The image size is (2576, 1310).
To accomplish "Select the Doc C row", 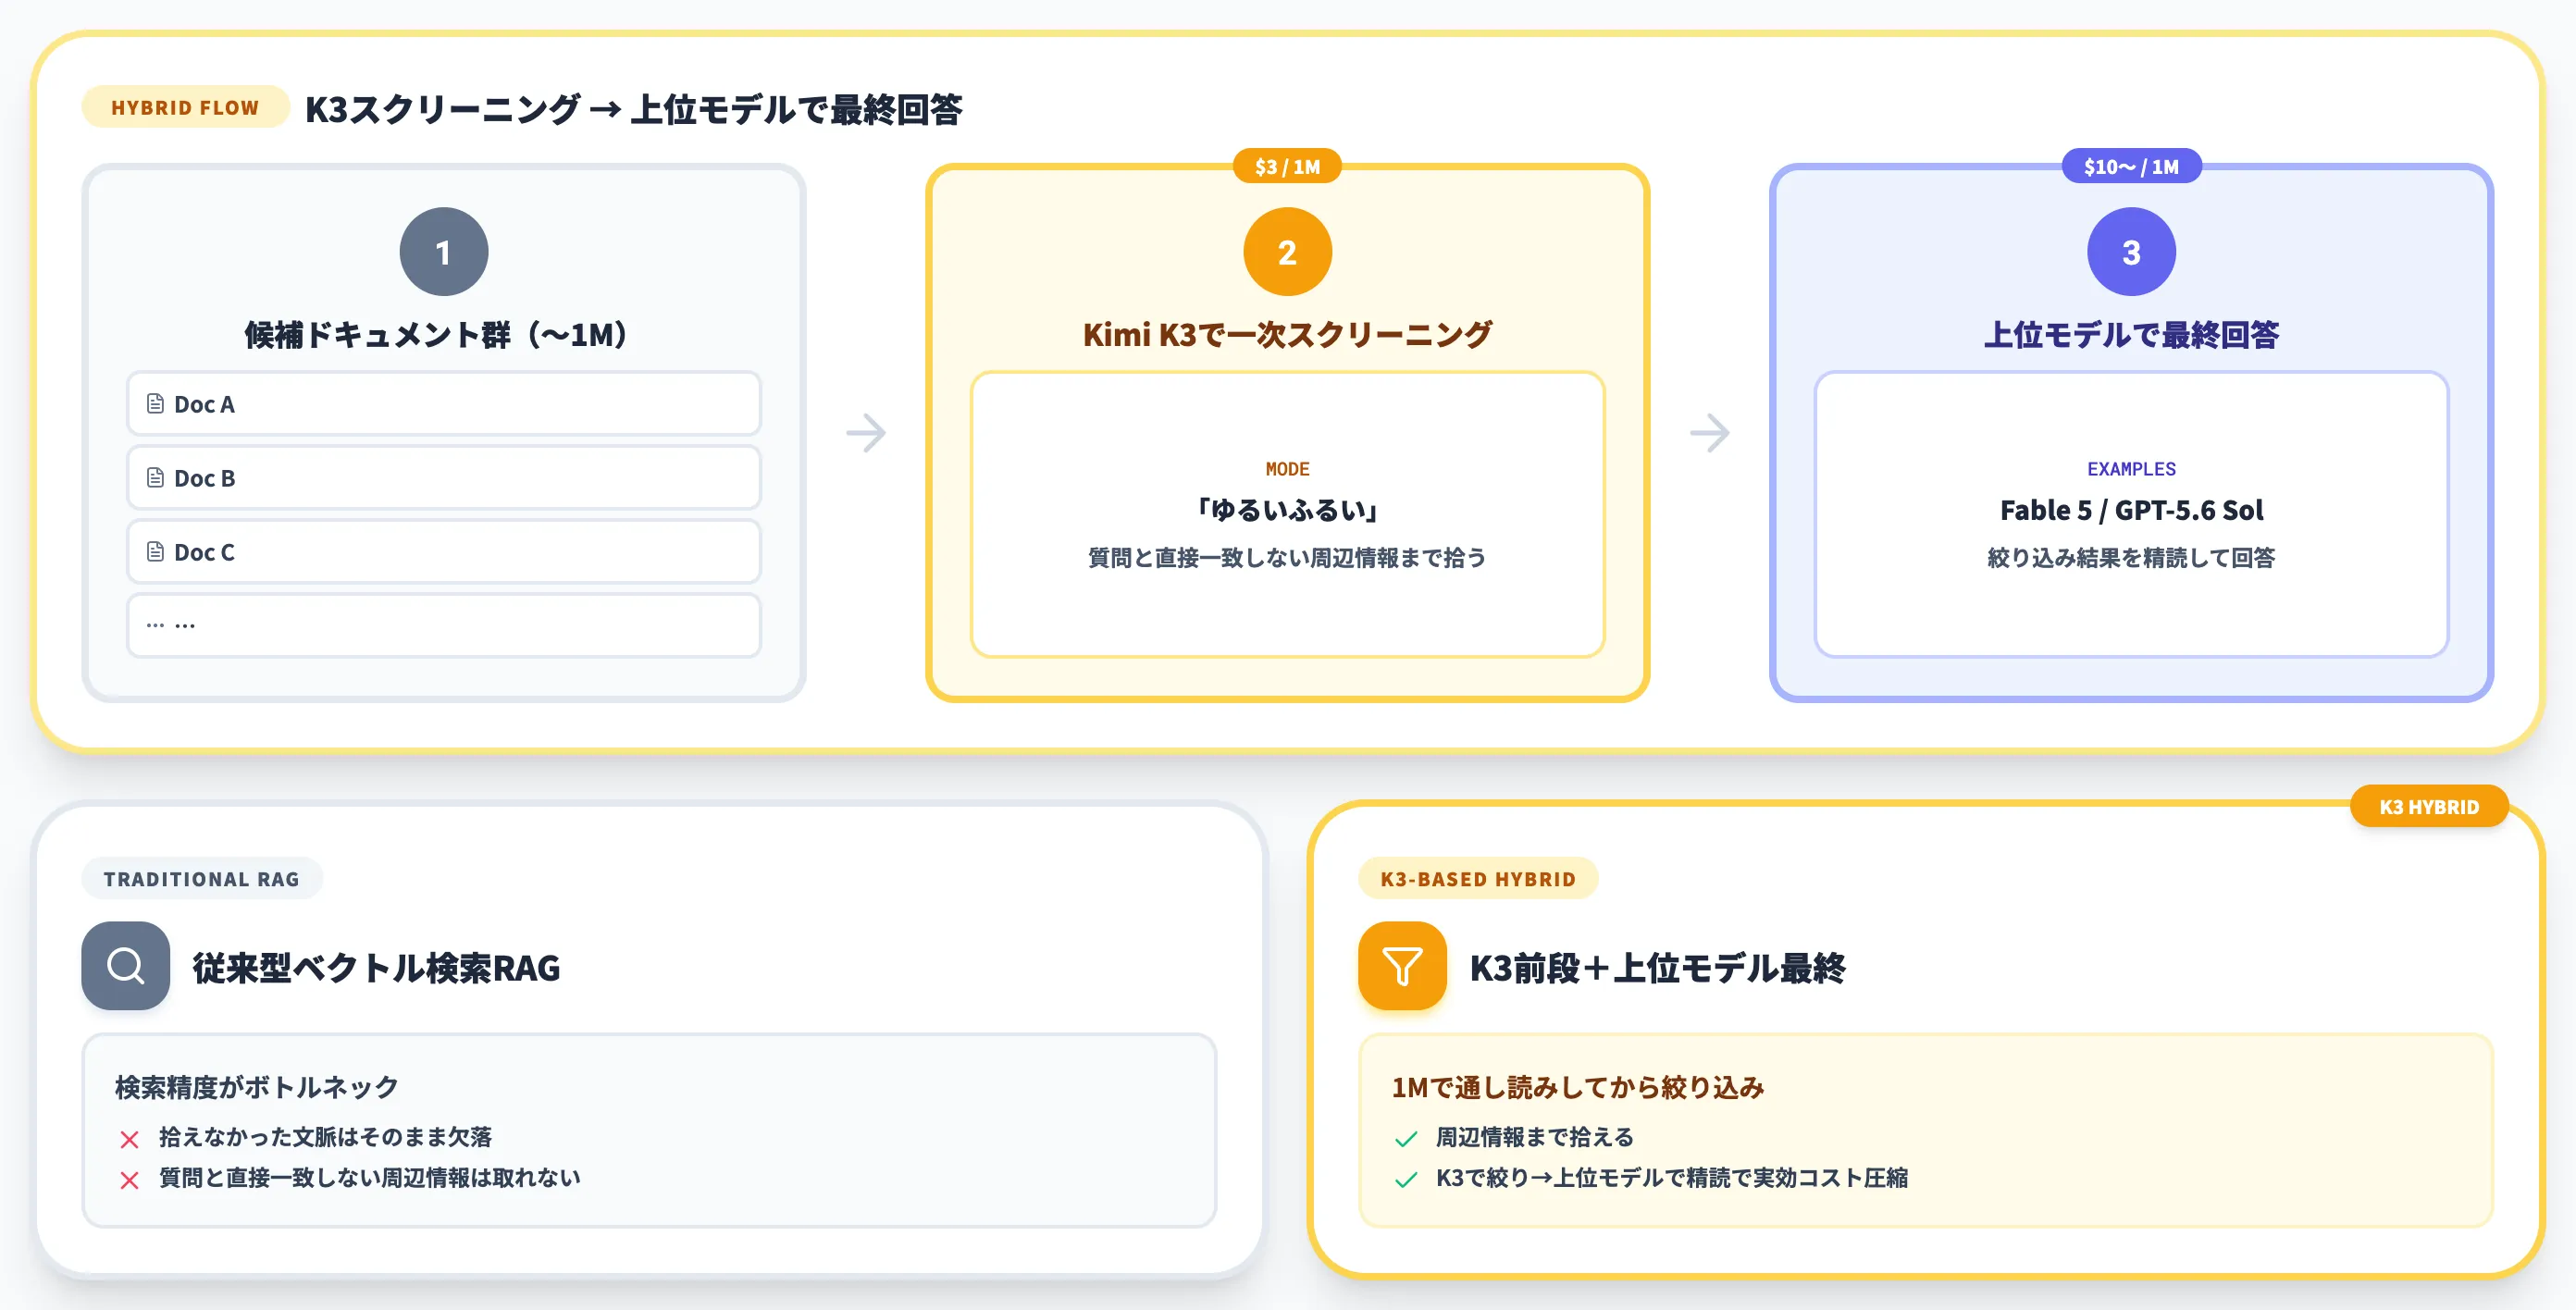I will [x=444, y=552].
